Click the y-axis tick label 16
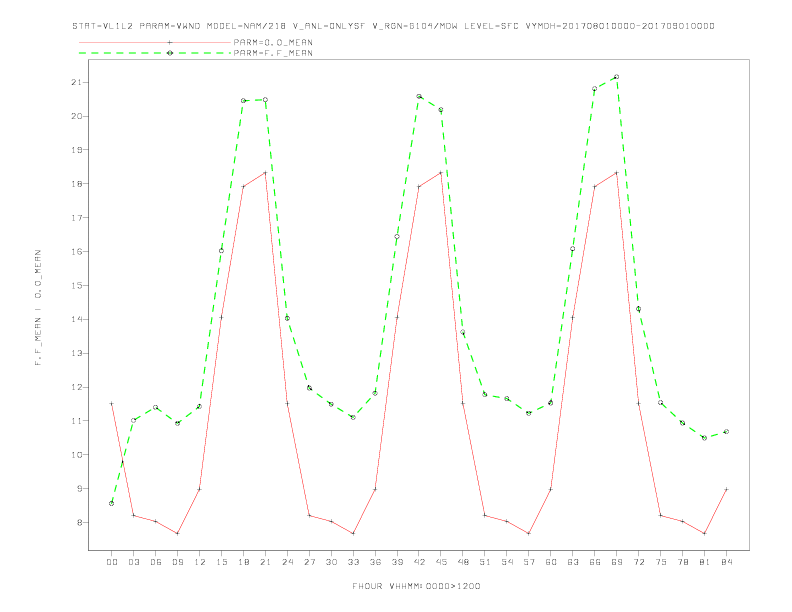This screenshot has height=612, width=792. pyautogui.click(x=77, y=251)
